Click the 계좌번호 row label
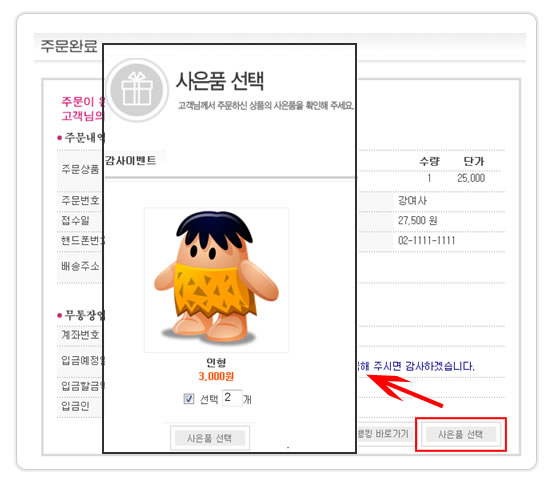548x481 pixels. 80,335
